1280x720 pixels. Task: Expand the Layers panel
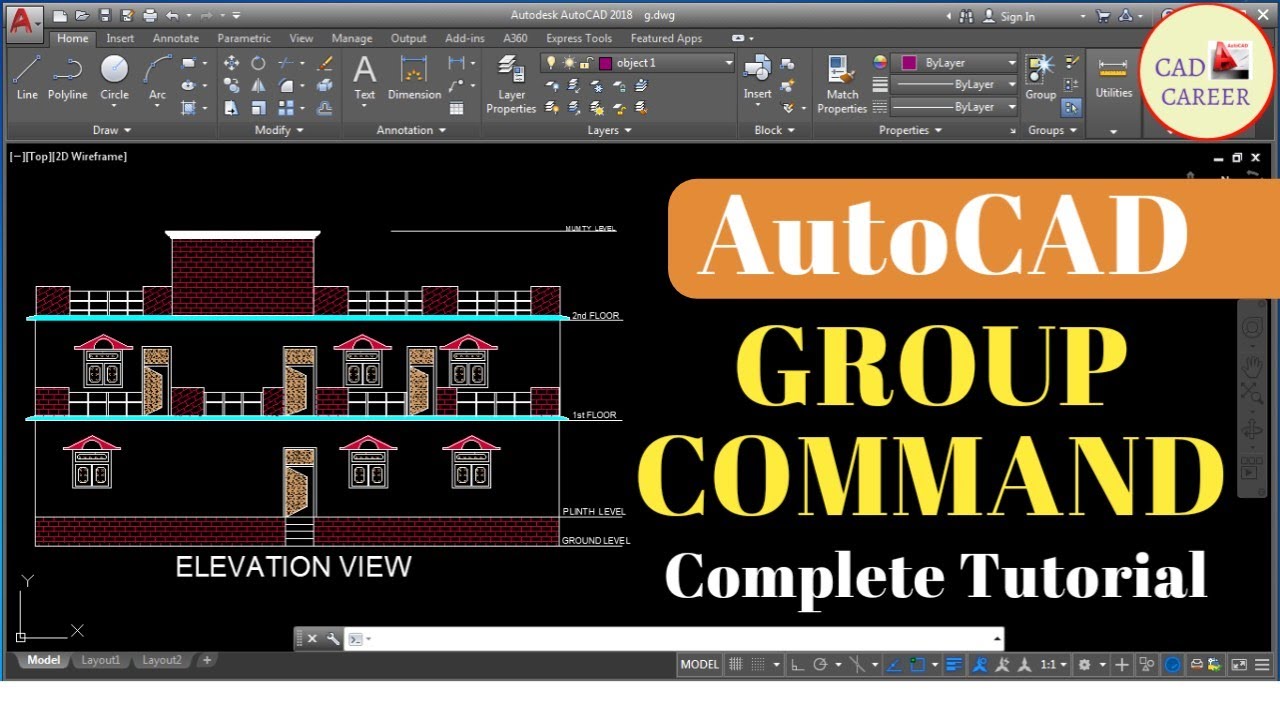coord(609,130)
